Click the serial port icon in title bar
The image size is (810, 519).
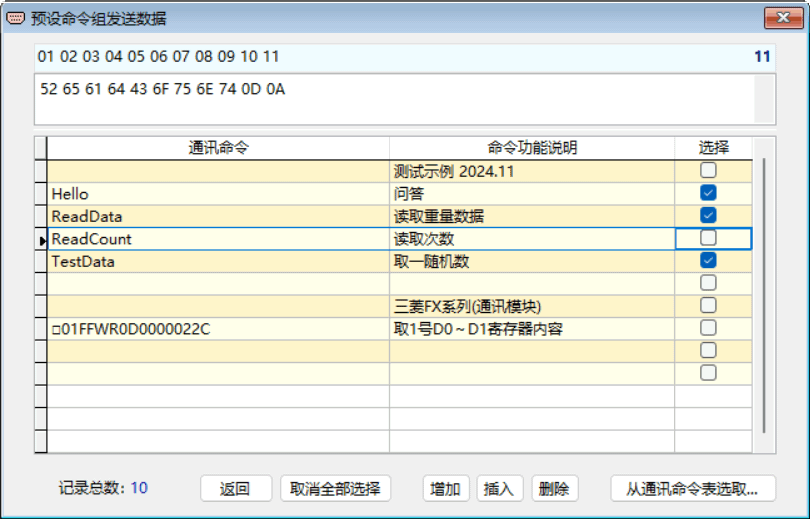point(15,18)
